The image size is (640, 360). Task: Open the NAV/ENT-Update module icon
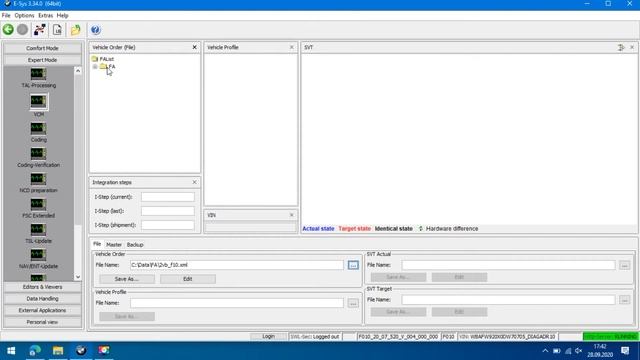tap(38, 255)
